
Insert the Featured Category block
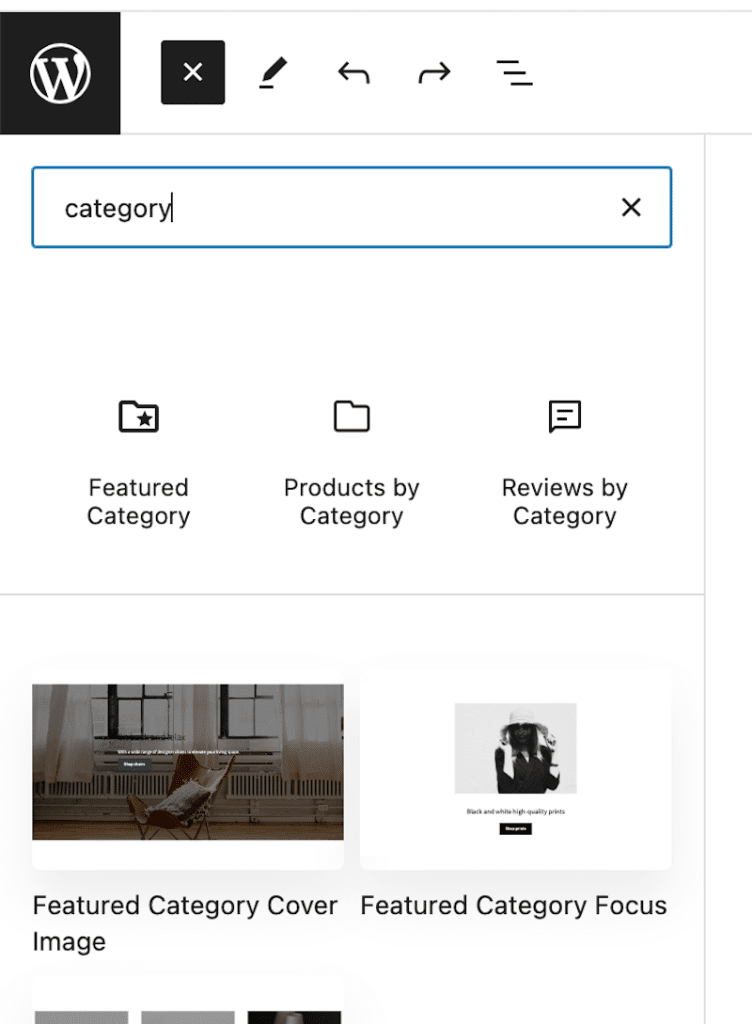pos(138,464)
